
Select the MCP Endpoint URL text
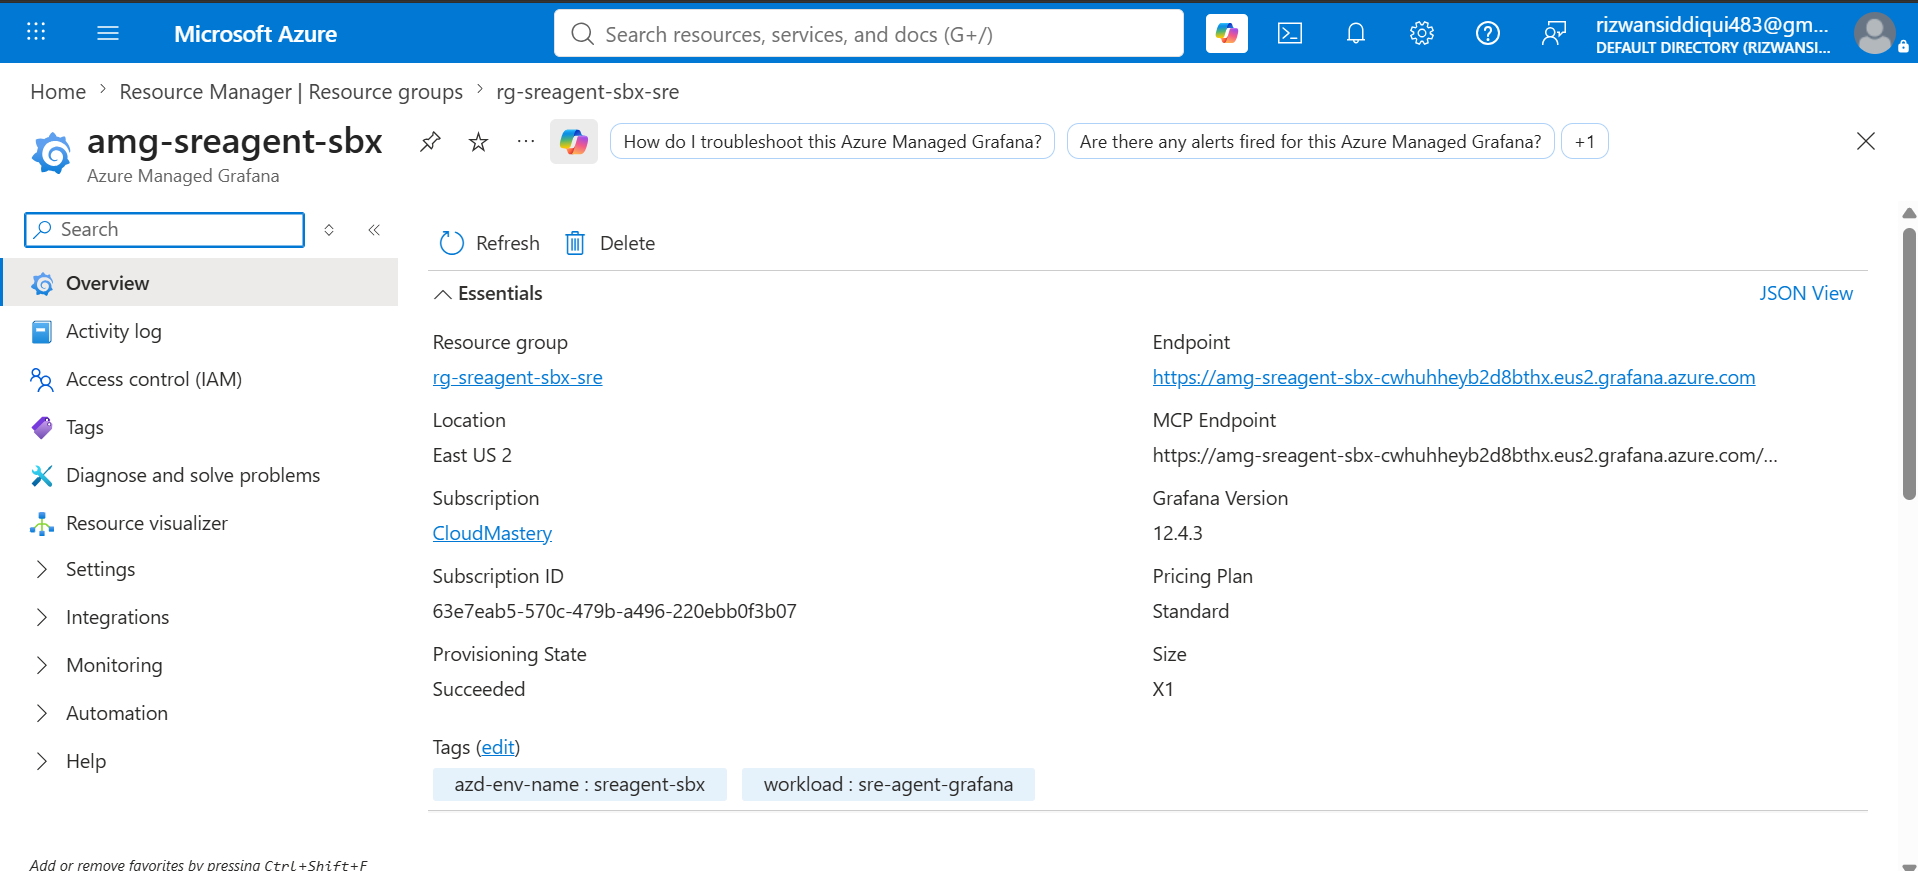(1465, 455)
